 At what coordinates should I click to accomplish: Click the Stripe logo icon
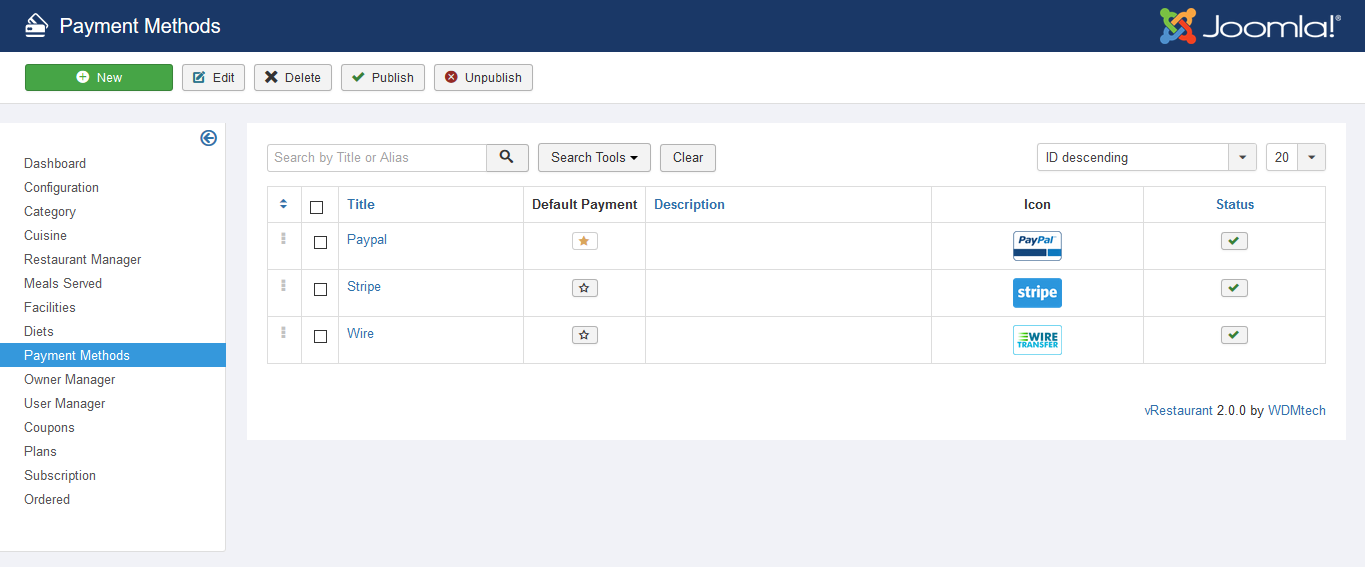[x=1037, y=292]
